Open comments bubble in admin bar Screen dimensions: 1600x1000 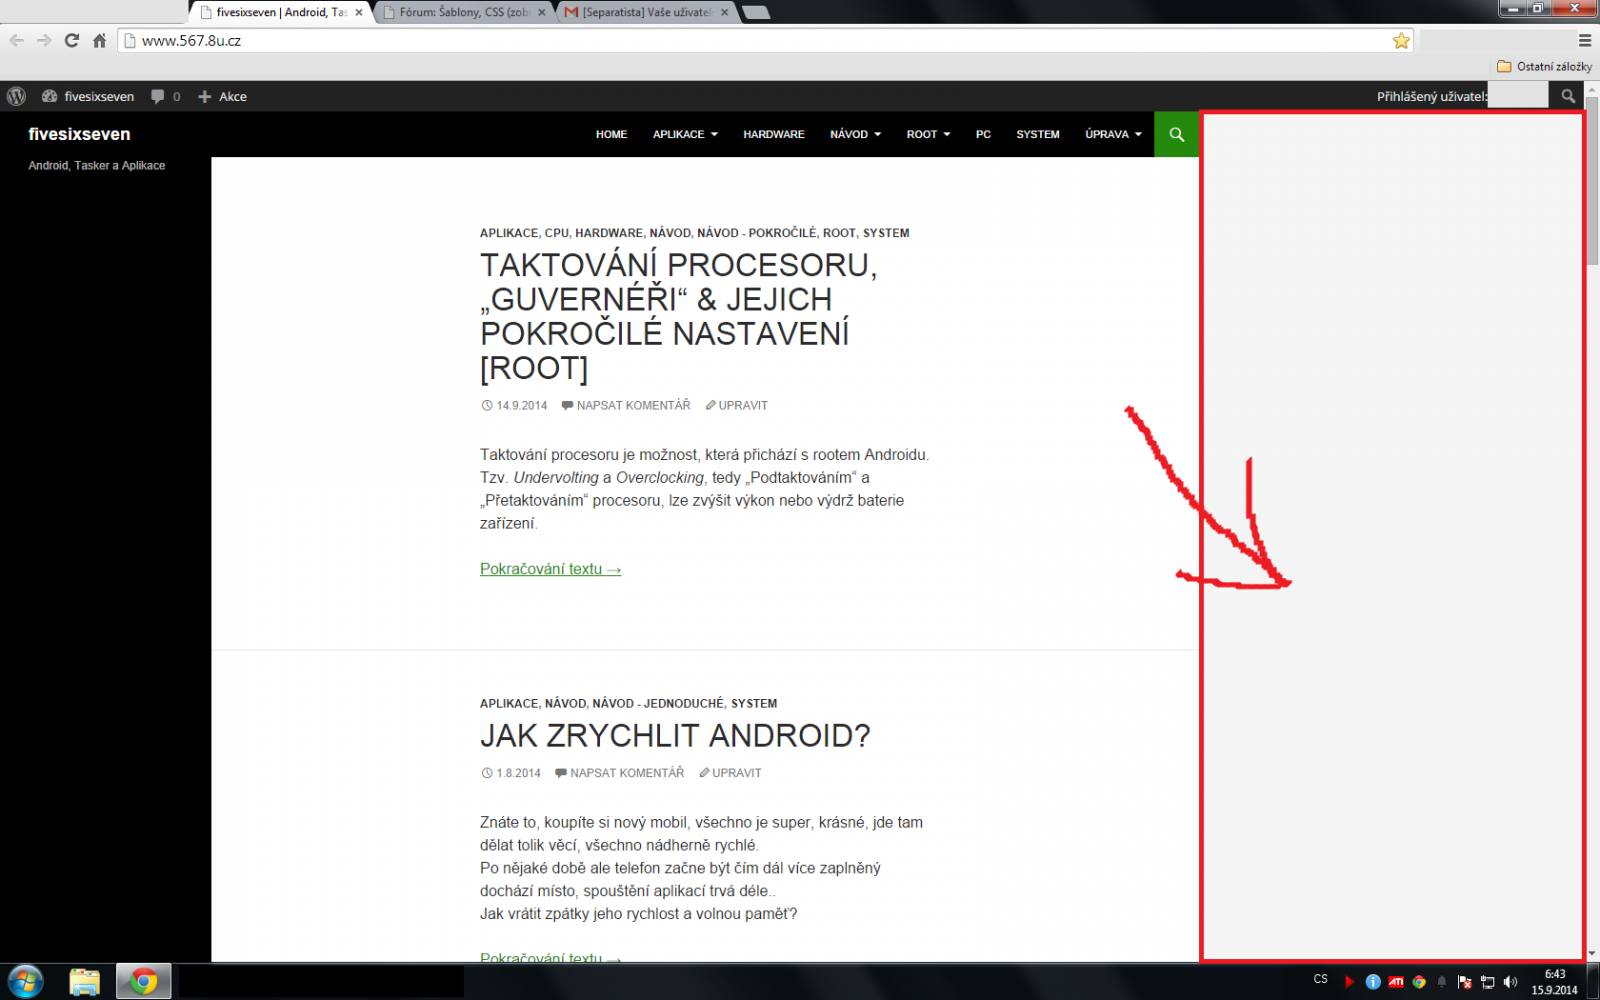coord(166,96)
